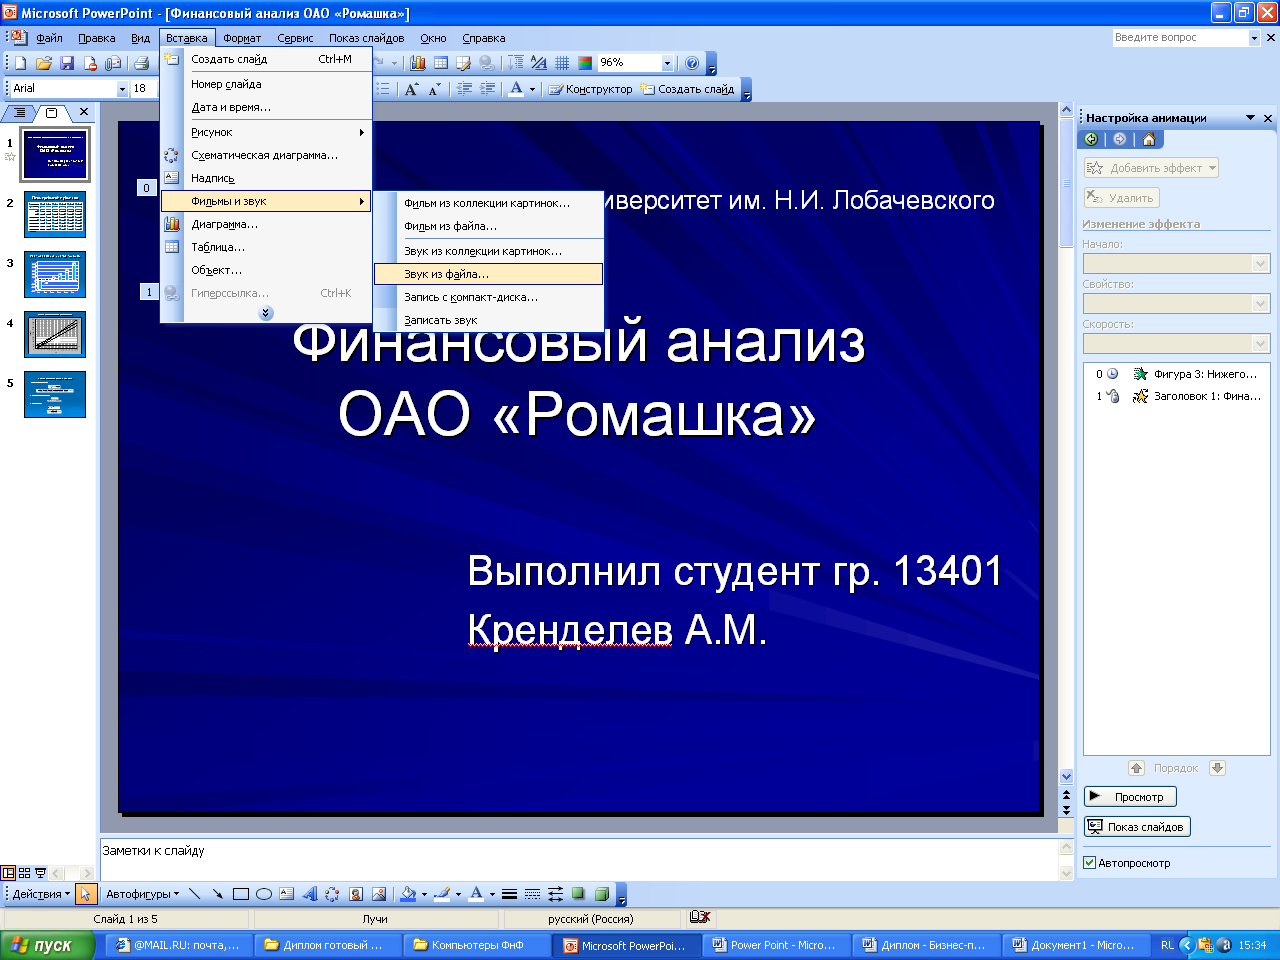The width and height of the screenshot is (1280, 960).
Task: Open the Действия dropdown menu
Action: 41,894
